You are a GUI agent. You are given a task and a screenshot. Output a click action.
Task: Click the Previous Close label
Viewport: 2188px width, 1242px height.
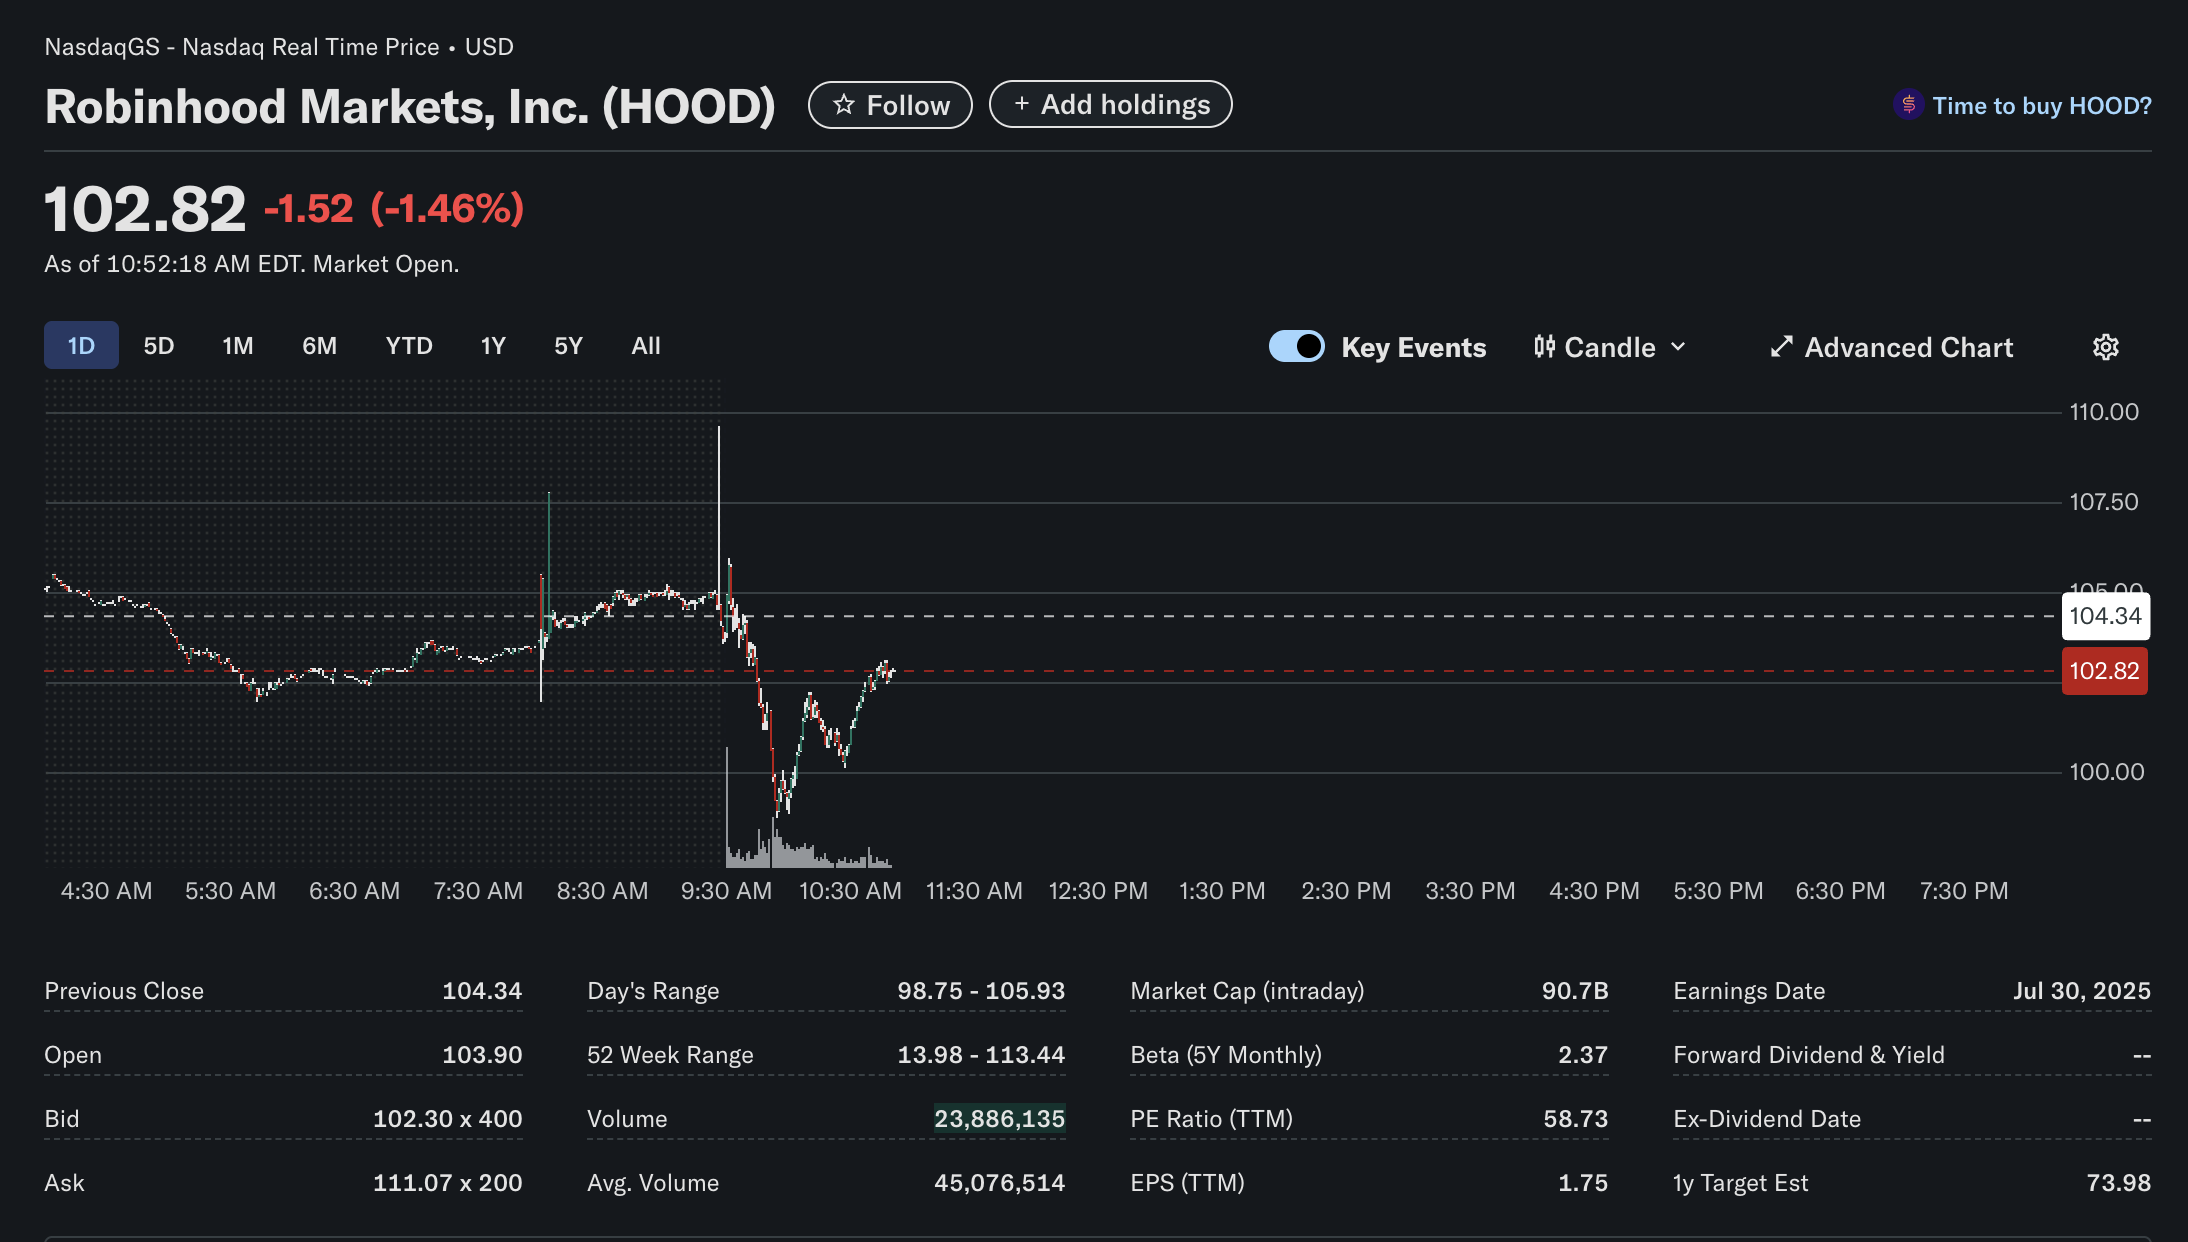[x=124, y=991]
